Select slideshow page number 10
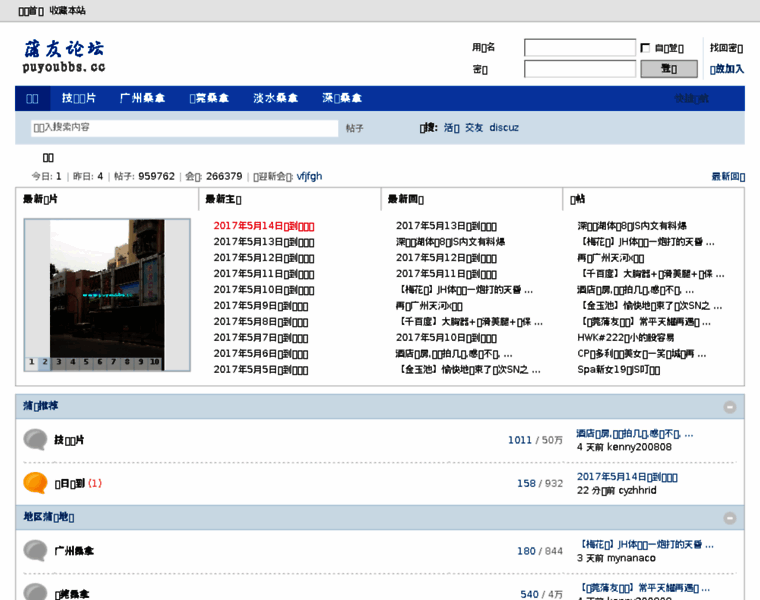 coord(154,362)
